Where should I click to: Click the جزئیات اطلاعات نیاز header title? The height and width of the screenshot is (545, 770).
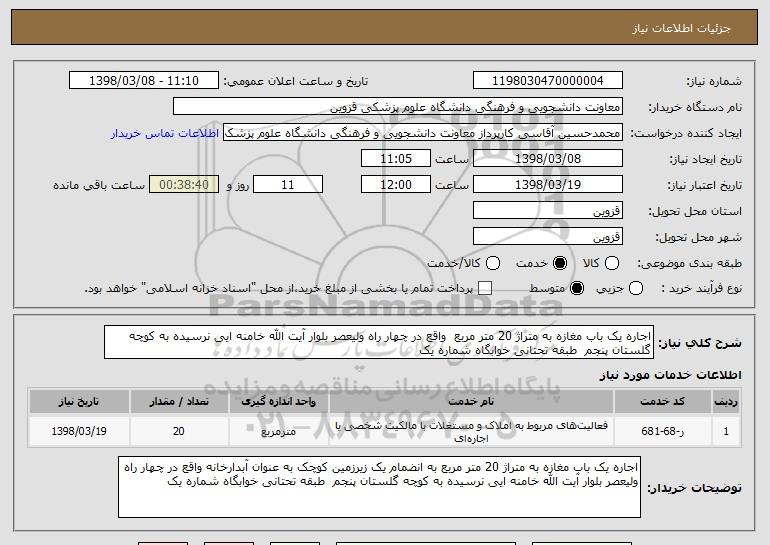pos(681,28)
